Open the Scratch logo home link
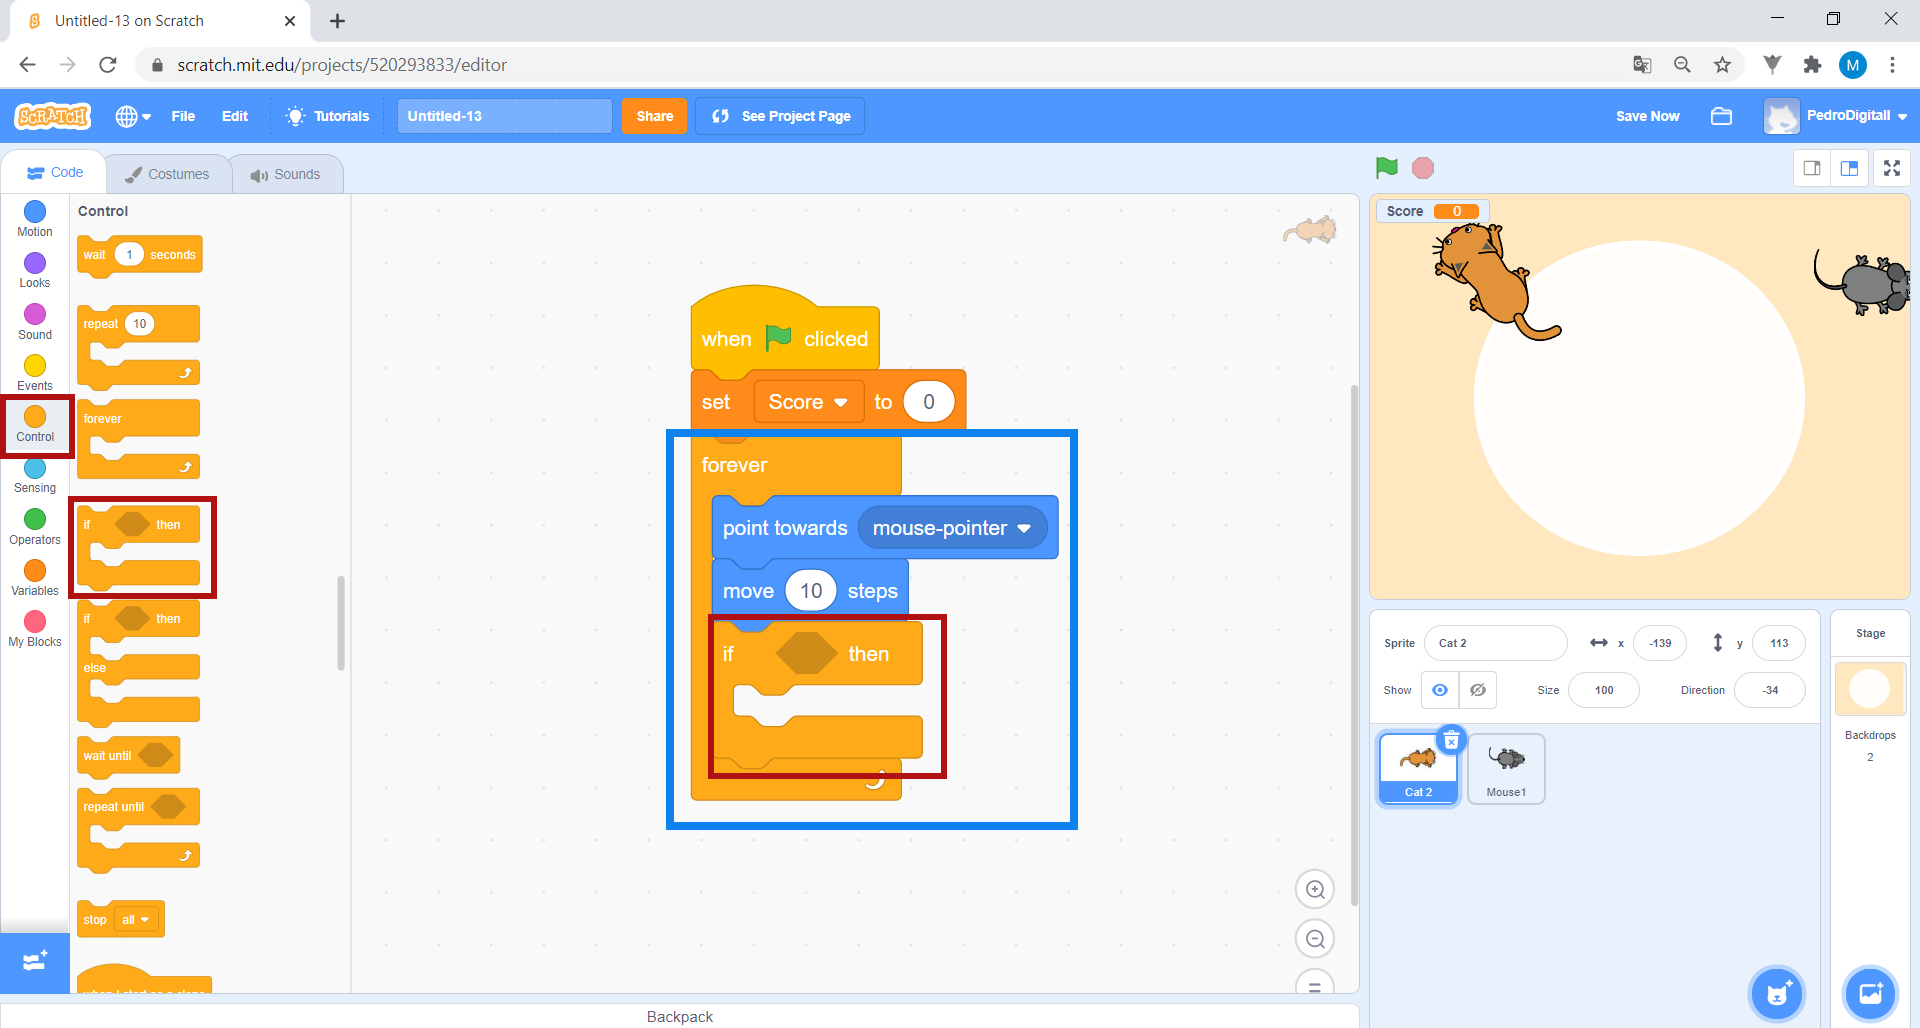The height and width of the screenshot is (1028, 1920). point(53,116)
